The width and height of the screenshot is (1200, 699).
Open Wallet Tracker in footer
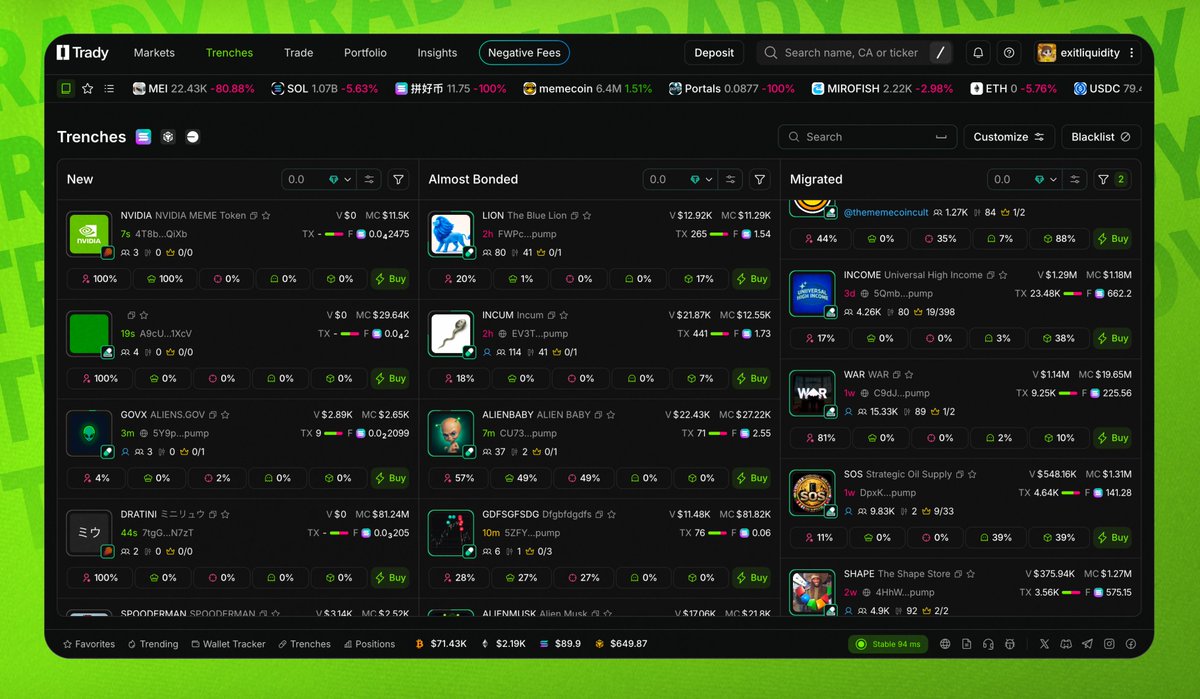coord(228,644)
